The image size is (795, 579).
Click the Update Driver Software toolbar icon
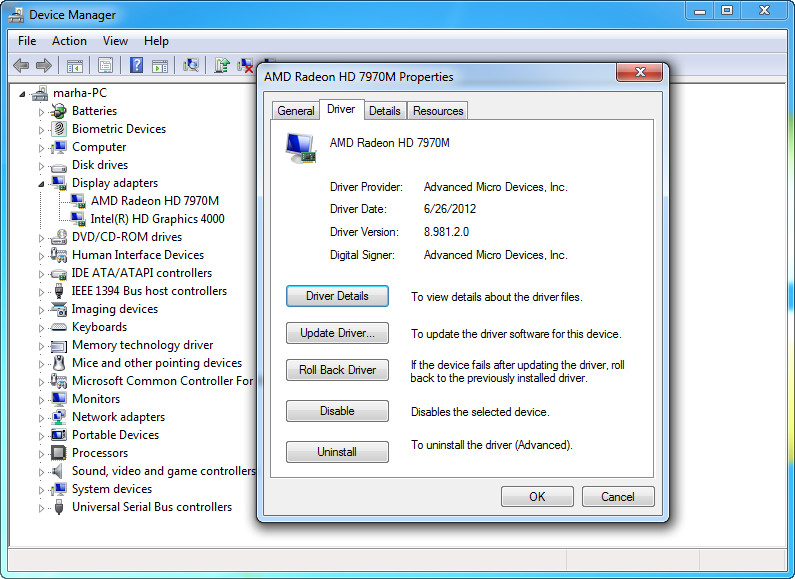point(222,65)
